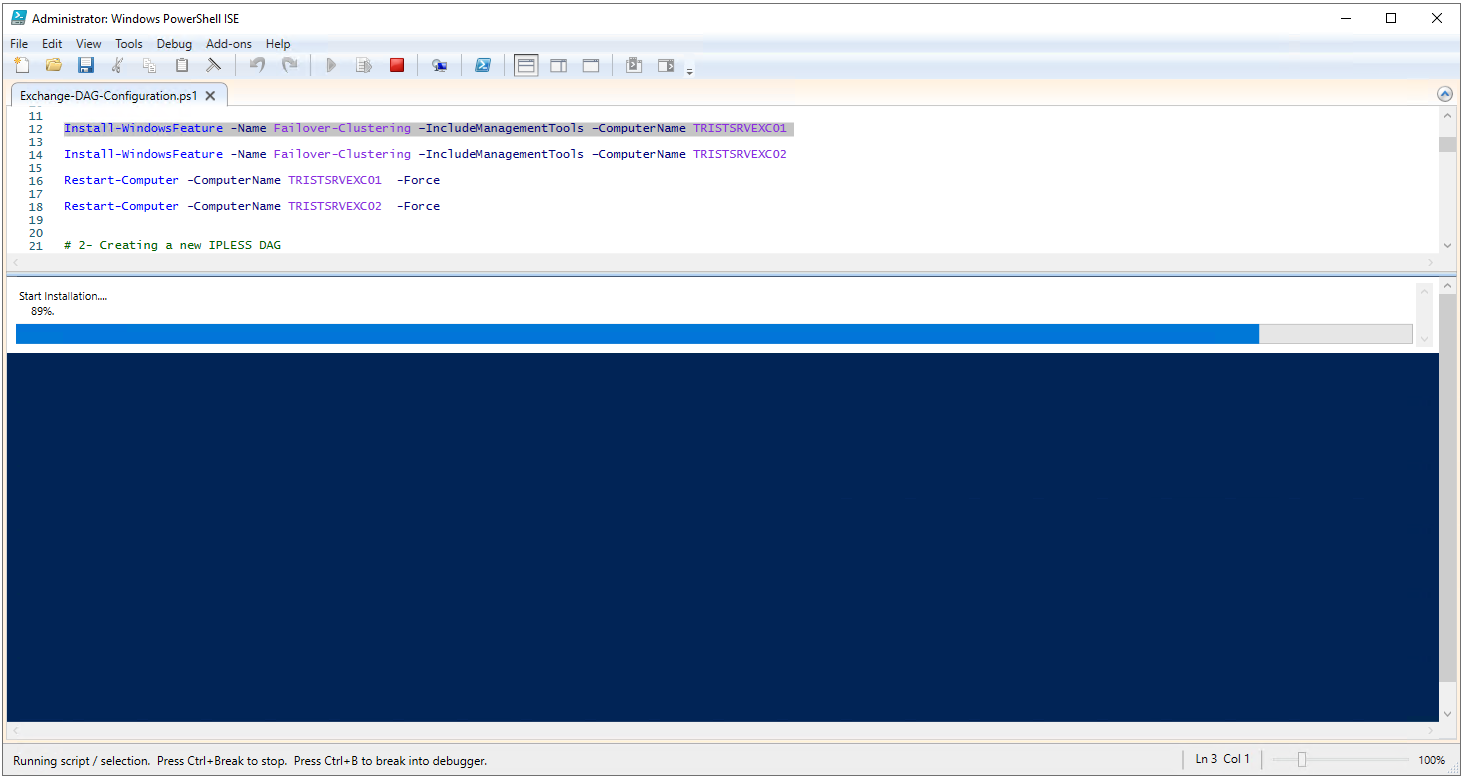Click console horizontal scrollbar left arrow
The height and width of the screenshot is (777, 1463).
click(x=14, y=731)
